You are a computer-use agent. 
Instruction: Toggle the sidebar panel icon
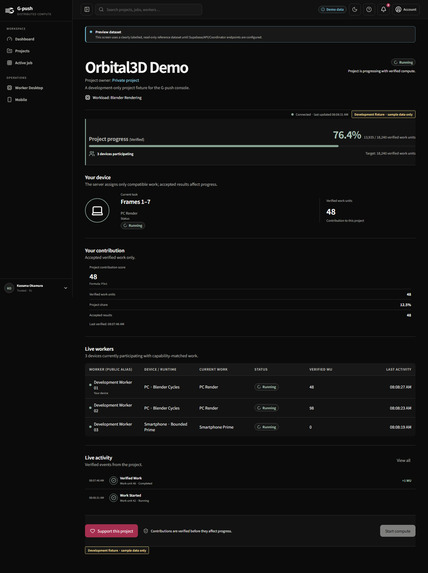[87, 10]
